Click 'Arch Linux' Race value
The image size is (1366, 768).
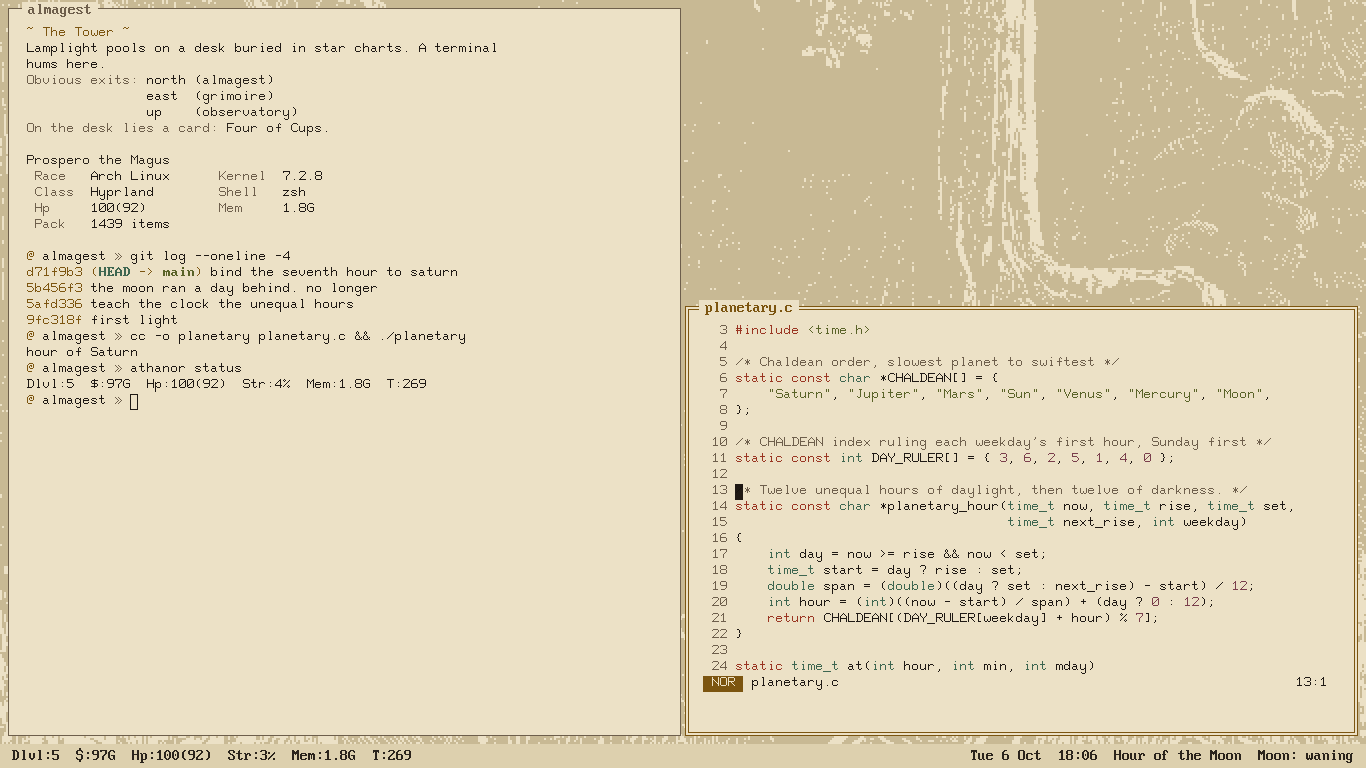pyautogui.click(x=130, y=176)
